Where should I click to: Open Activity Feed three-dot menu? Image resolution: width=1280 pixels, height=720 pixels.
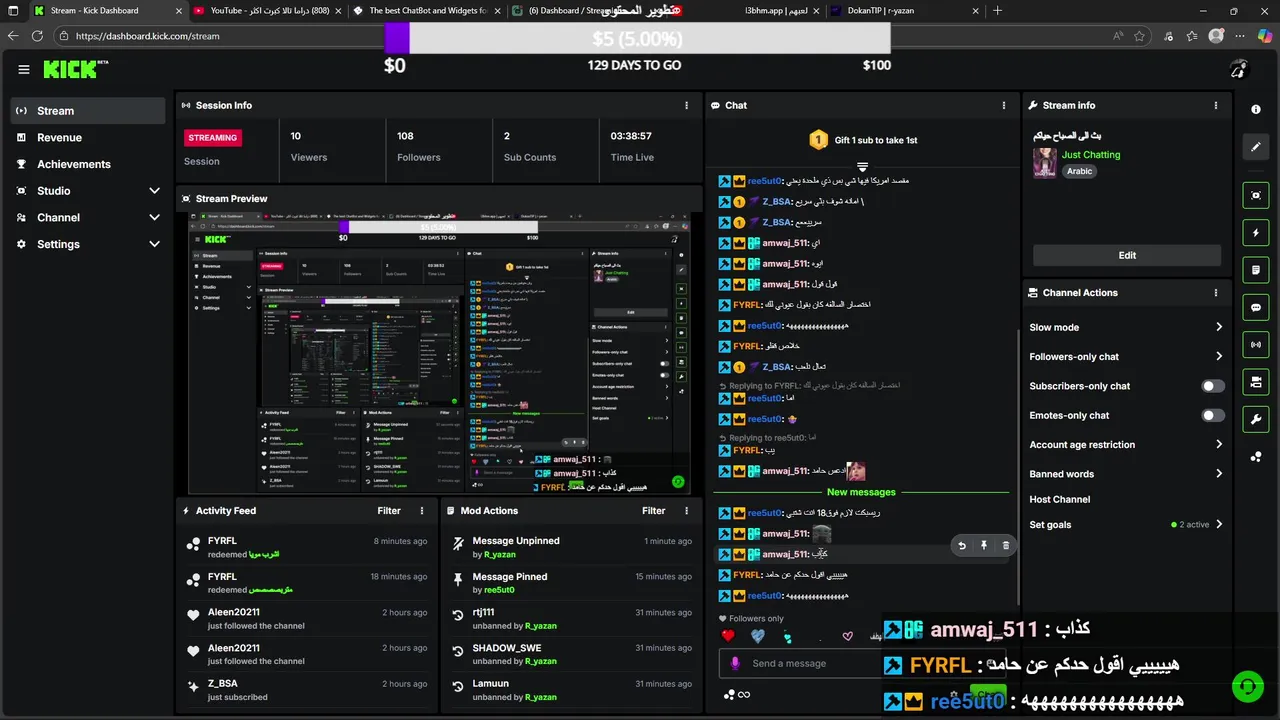[x=422, y=511]
